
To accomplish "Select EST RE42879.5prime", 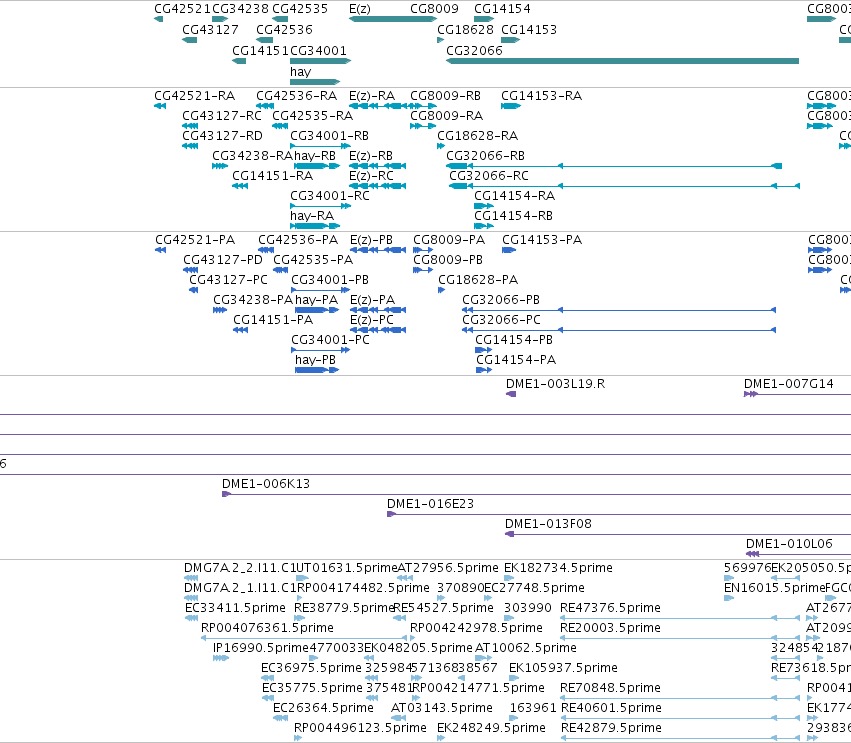I will pos(611,728).
